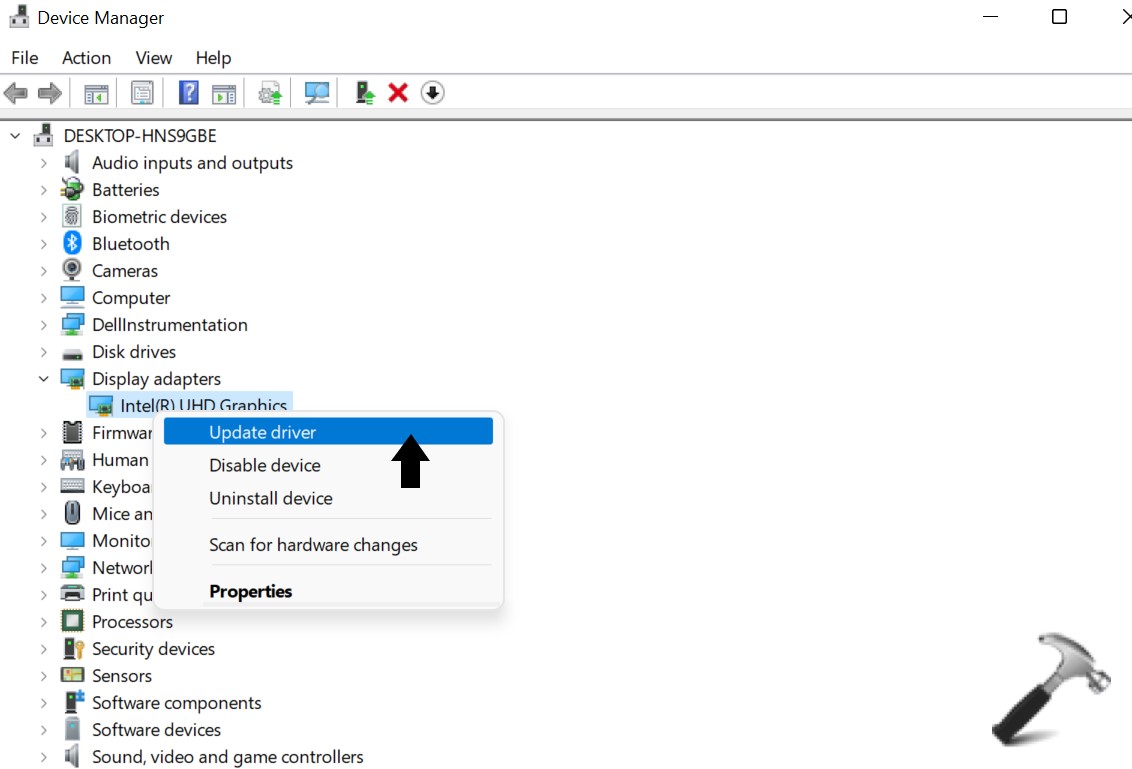The height and width of the screenshot is (769, 1132).
Task: Open the Action menu
Action: tap(87, 58)
